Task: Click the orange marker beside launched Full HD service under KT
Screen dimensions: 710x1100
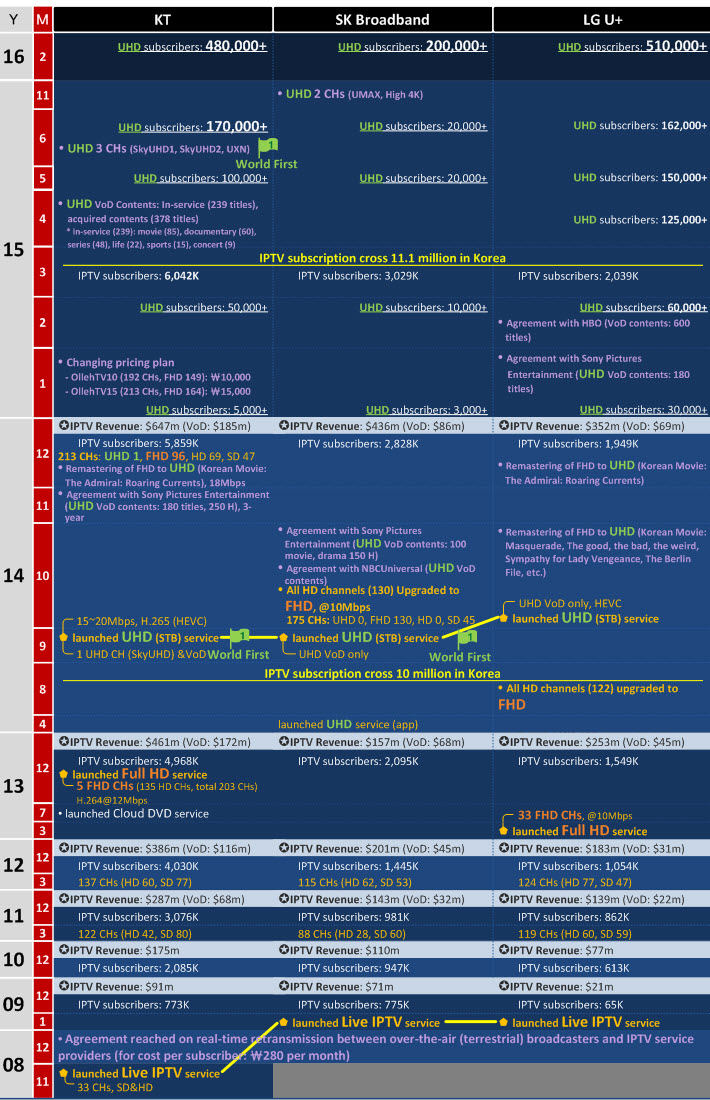Action: pos(64,774)
